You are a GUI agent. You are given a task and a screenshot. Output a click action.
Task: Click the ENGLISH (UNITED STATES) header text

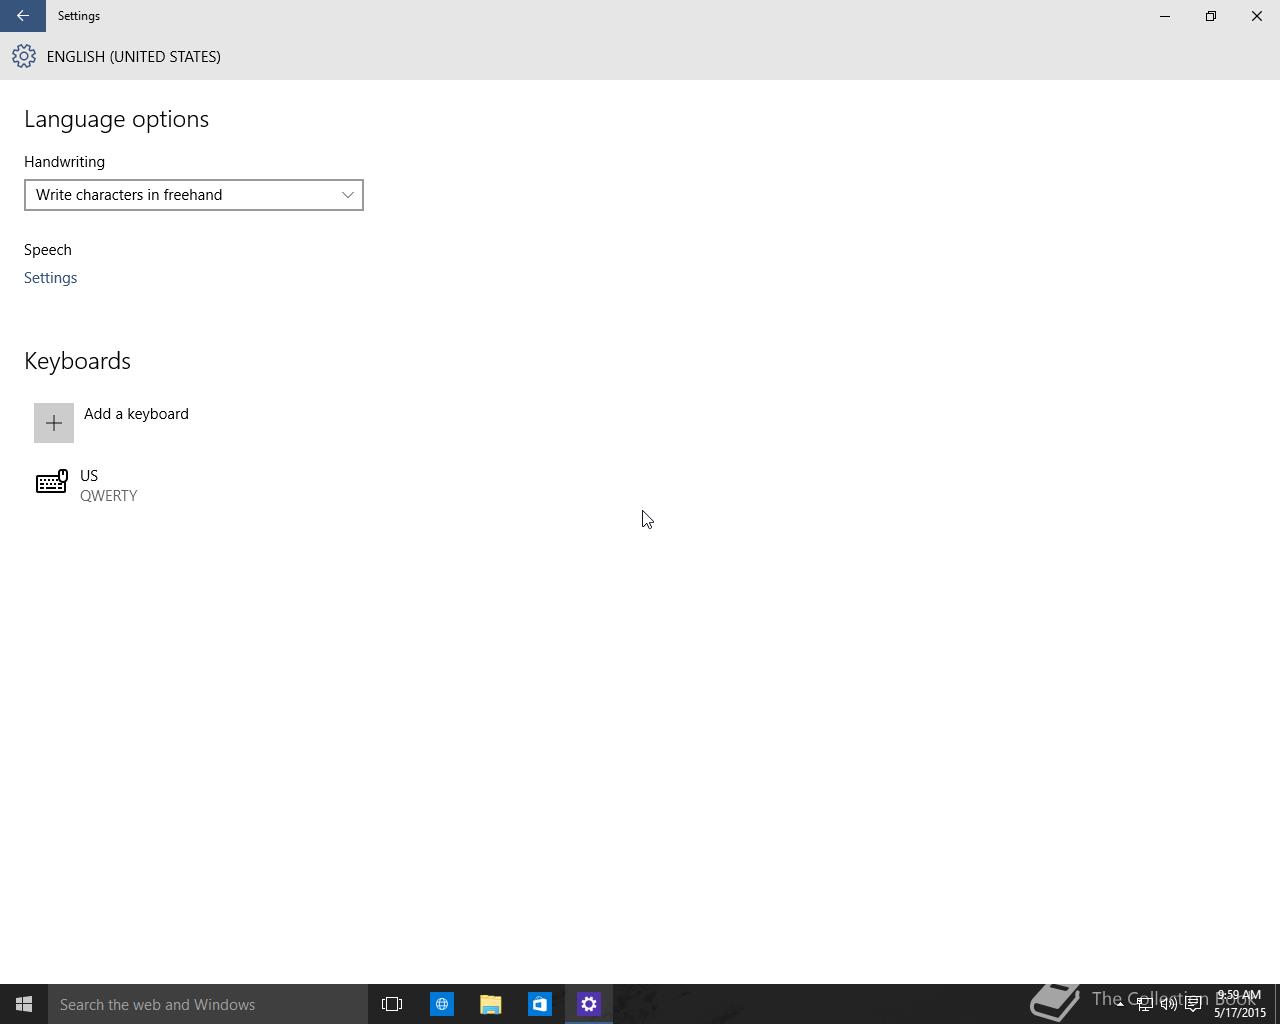tap(134, 57)
